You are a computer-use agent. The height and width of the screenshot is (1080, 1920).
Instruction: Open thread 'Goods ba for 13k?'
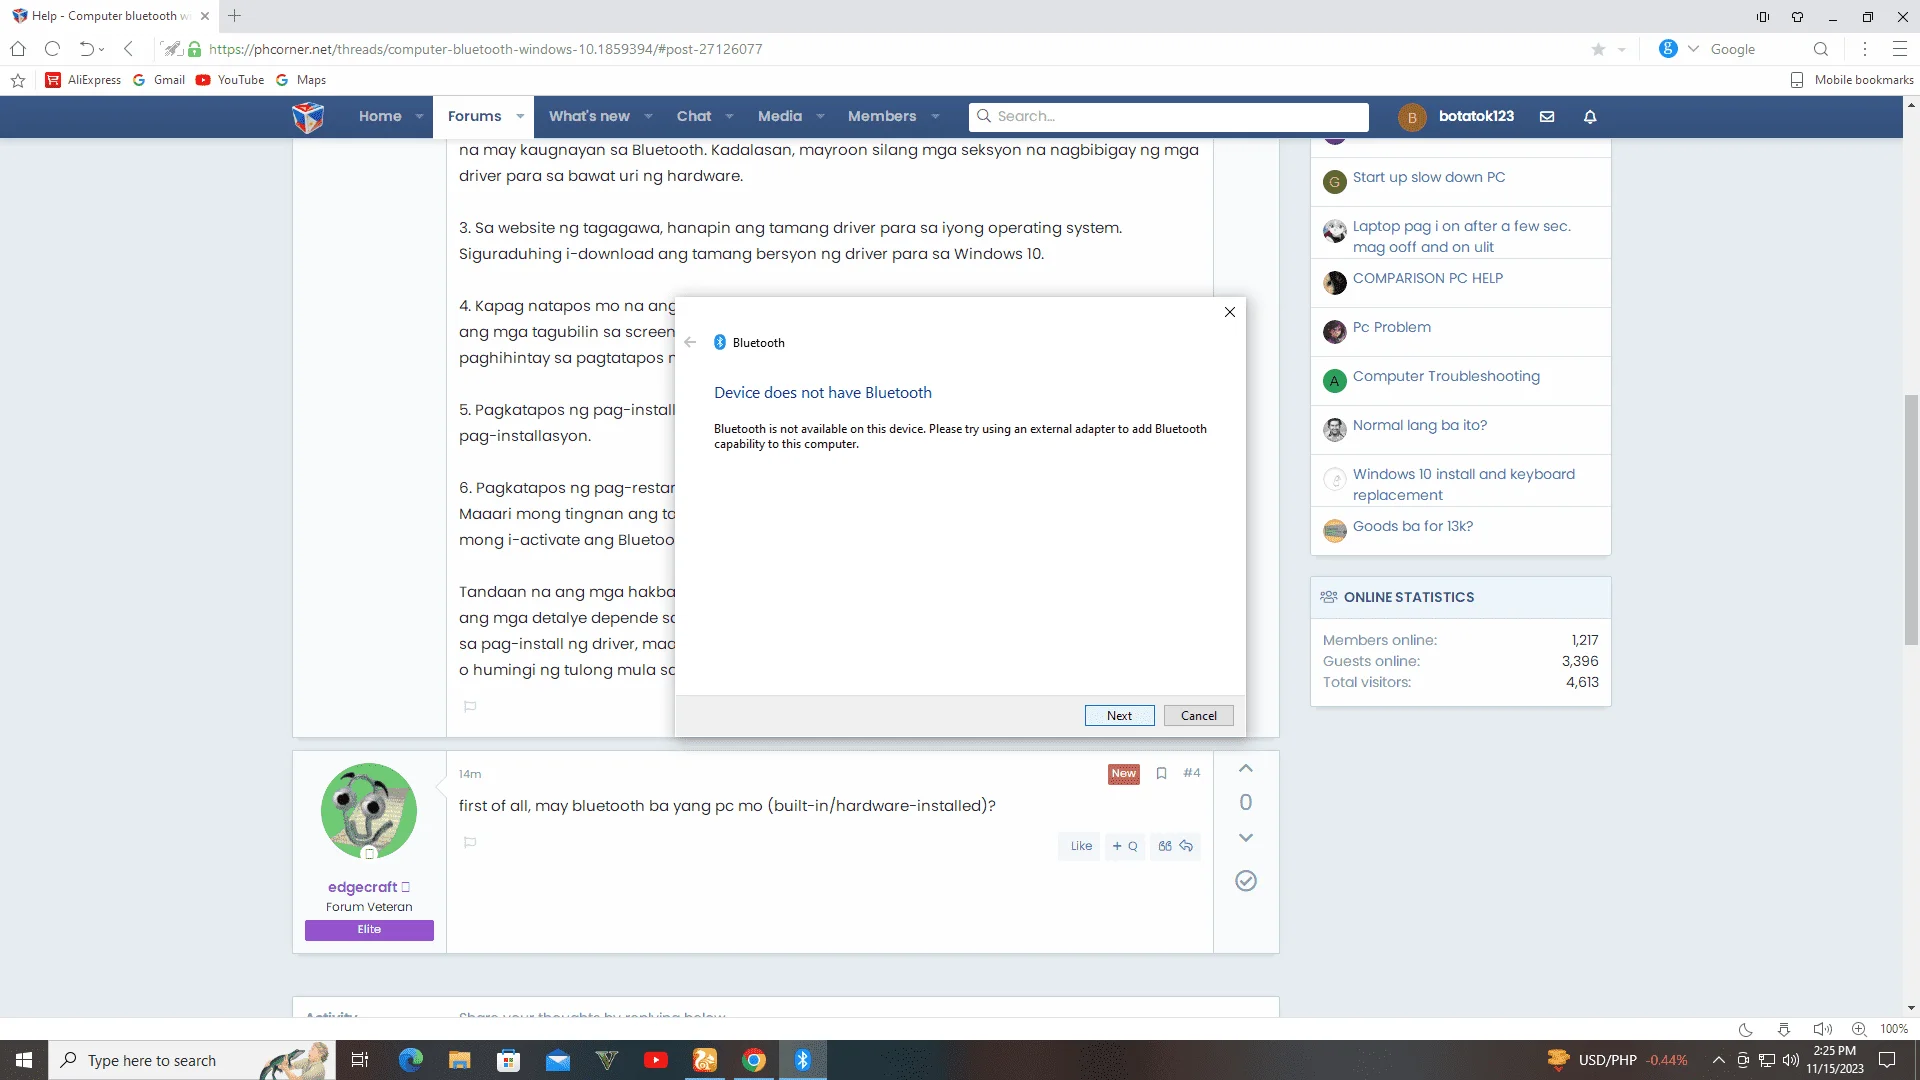(1412, 527)
